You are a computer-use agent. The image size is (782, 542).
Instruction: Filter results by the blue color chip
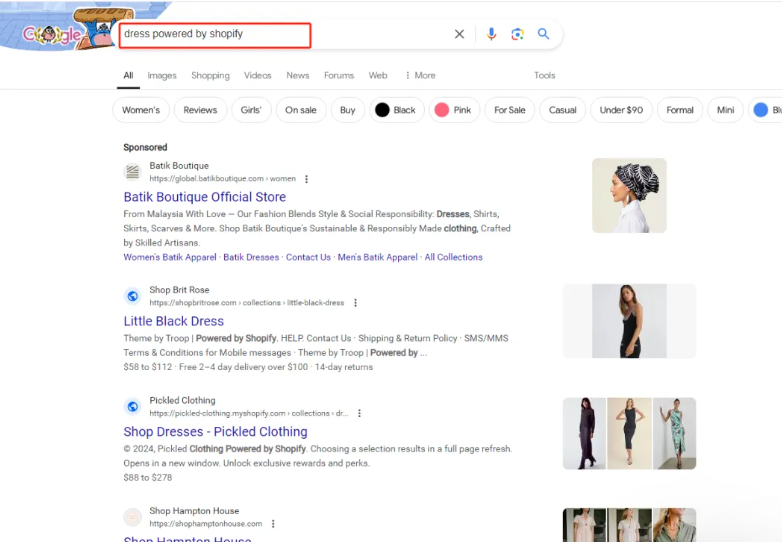[766, 110]
